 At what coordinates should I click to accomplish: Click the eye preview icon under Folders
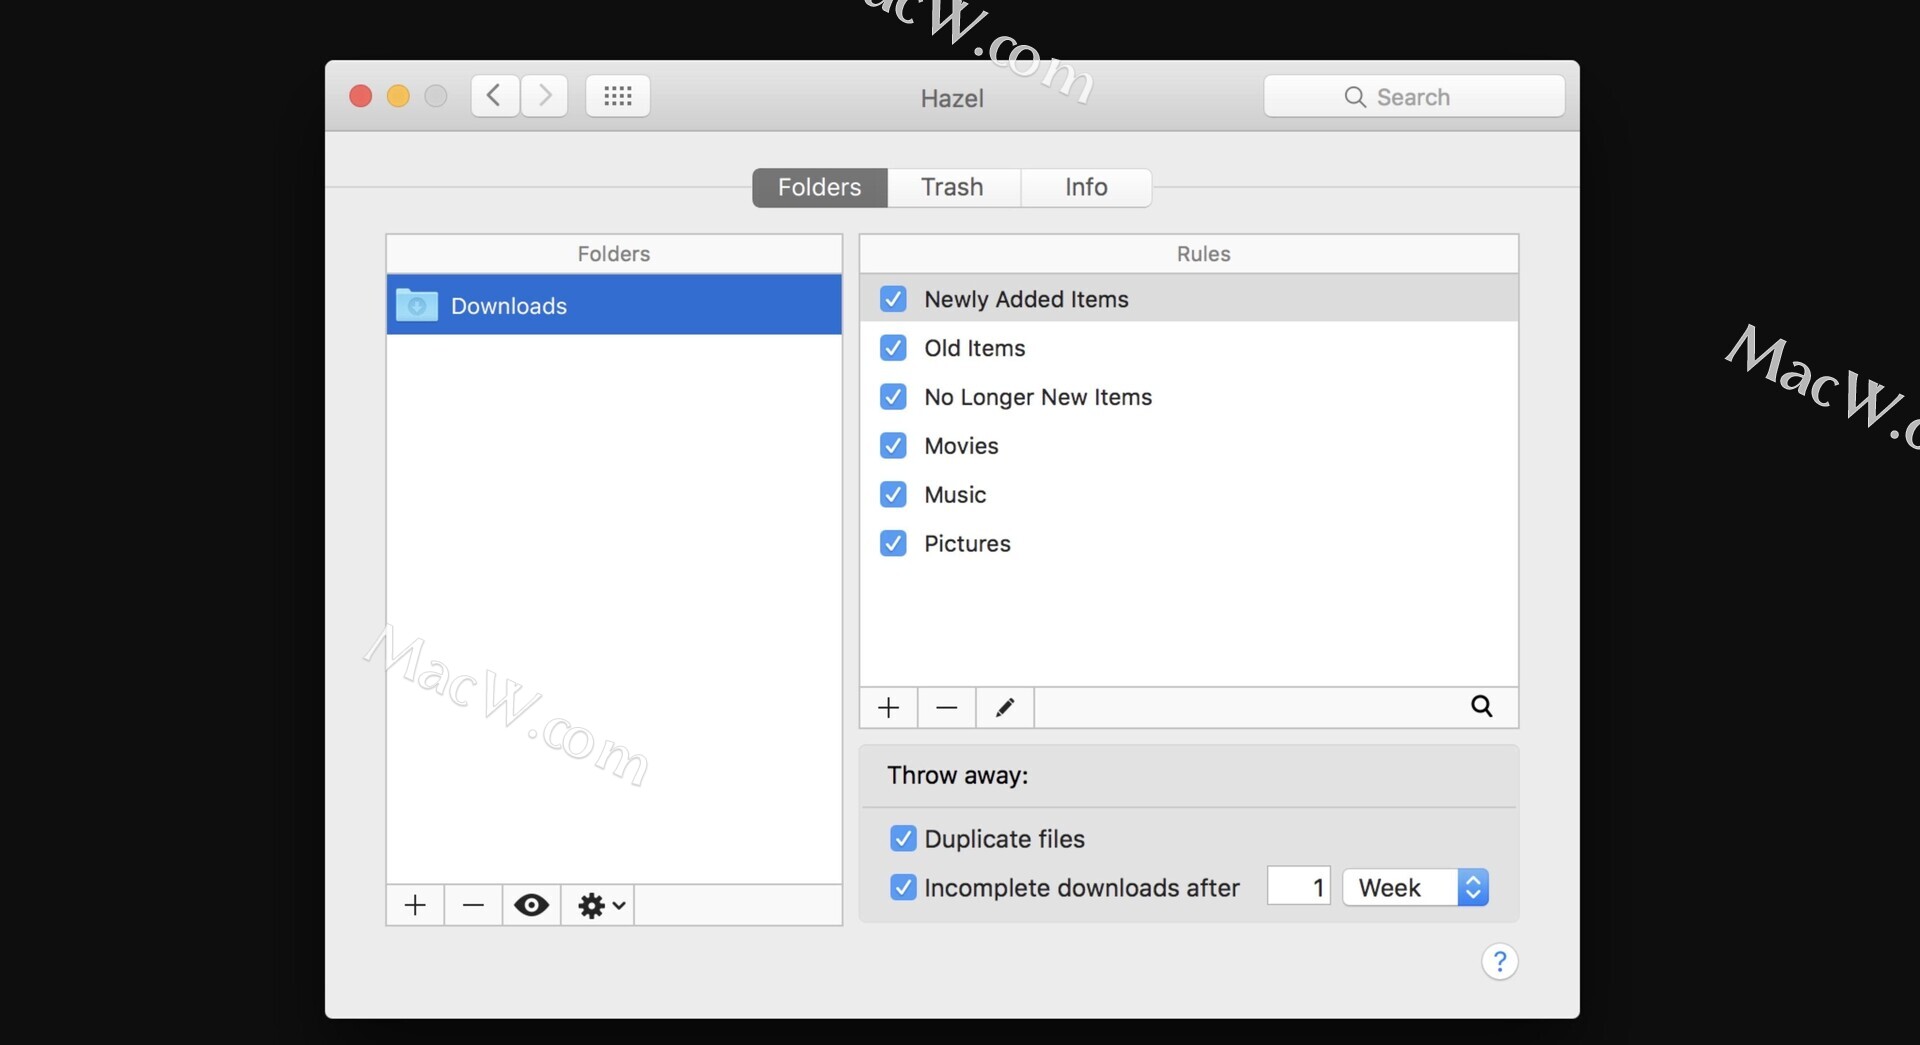pyautogui.click(x=531, y=906)
